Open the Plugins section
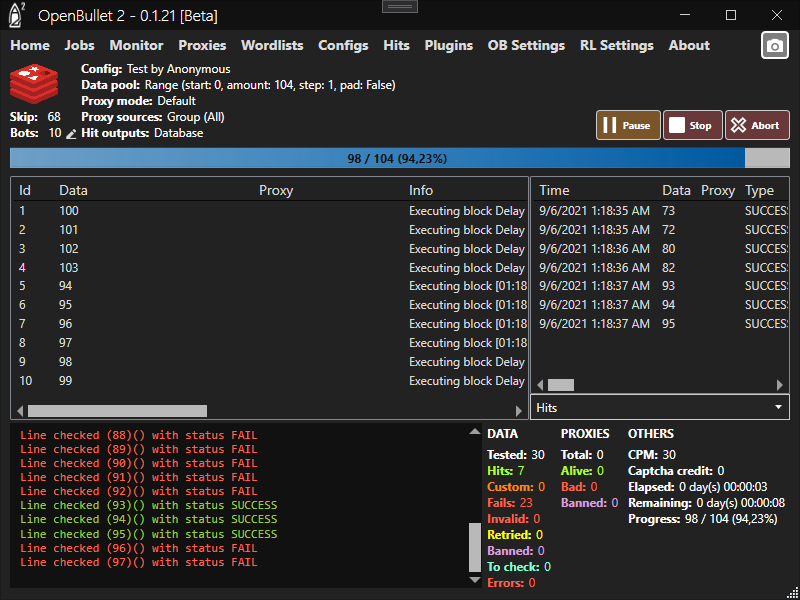Image resolution: width=800 pixels, height=600 pixels. tap(448, 45)
